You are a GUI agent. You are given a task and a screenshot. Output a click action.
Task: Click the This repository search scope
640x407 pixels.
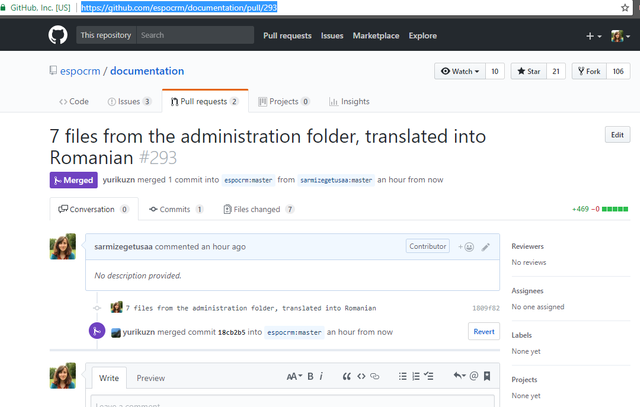106,35
